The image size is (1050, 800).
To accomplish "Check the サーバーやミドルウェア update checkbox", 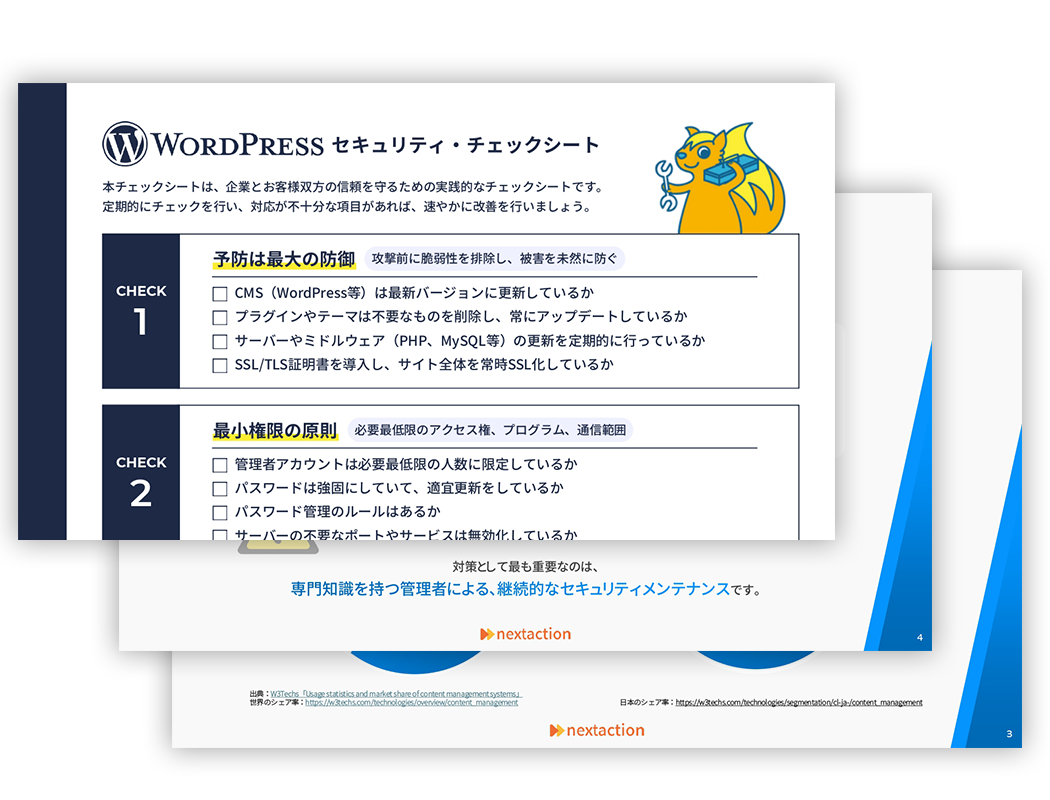I will coord(220,342).
